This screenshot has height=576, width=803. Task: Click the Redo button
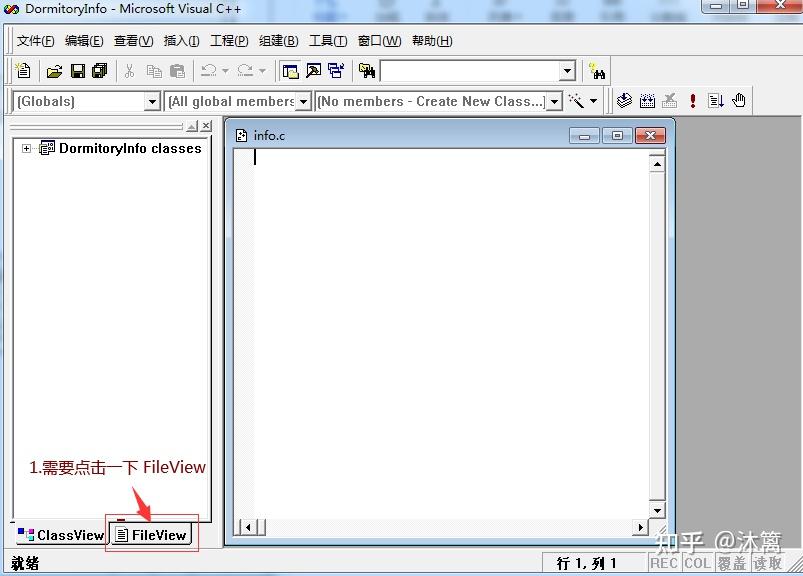coord(247,70)
